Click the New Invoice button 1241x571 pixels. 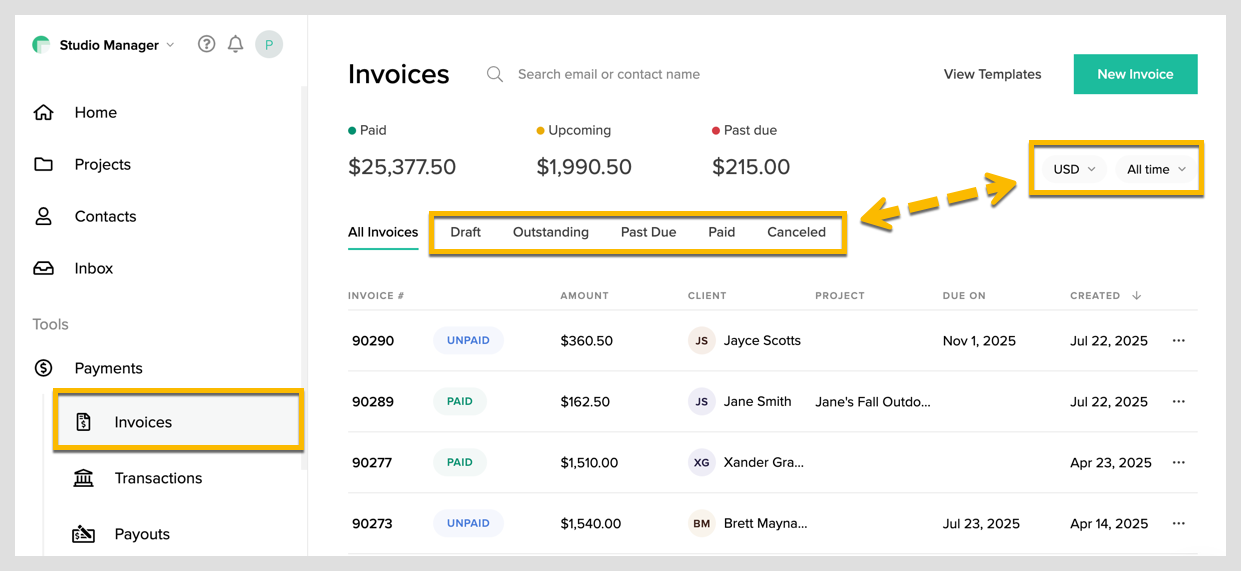coord(1135,74)
